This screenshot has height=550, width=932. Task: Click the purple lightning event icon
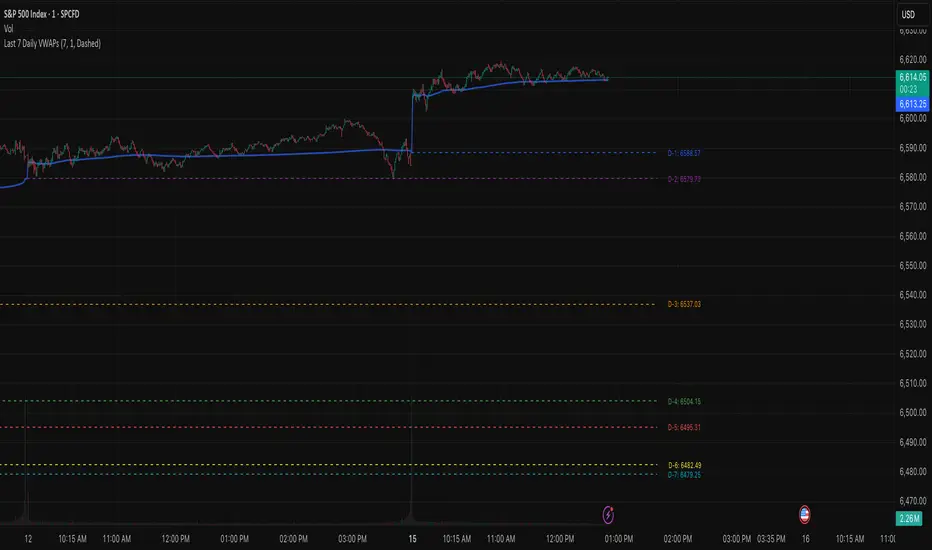(608, 515)
